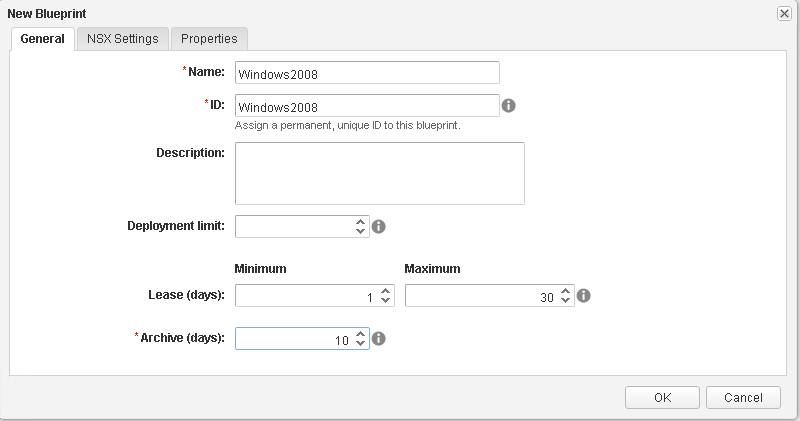
Task: Click the info icon next to ID field
Action: tap(508, 105)
